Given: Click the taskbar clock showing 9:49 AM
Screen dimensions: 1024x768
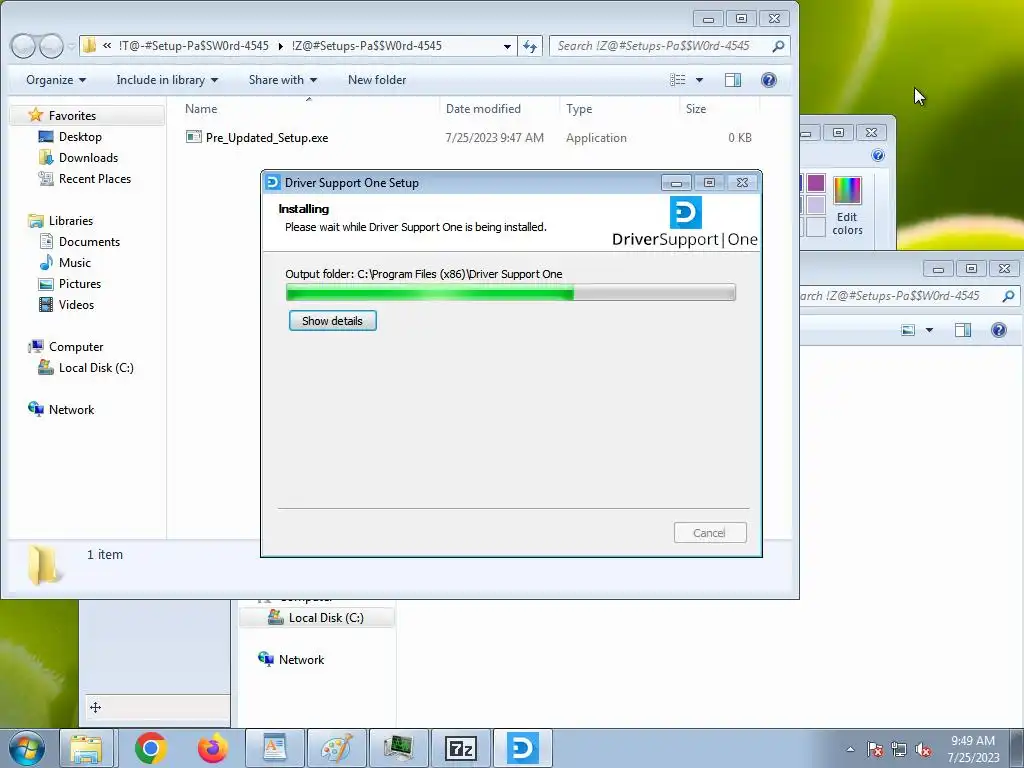Looking at the screenshot, I should pyautogui.click(x=973, y=749).
